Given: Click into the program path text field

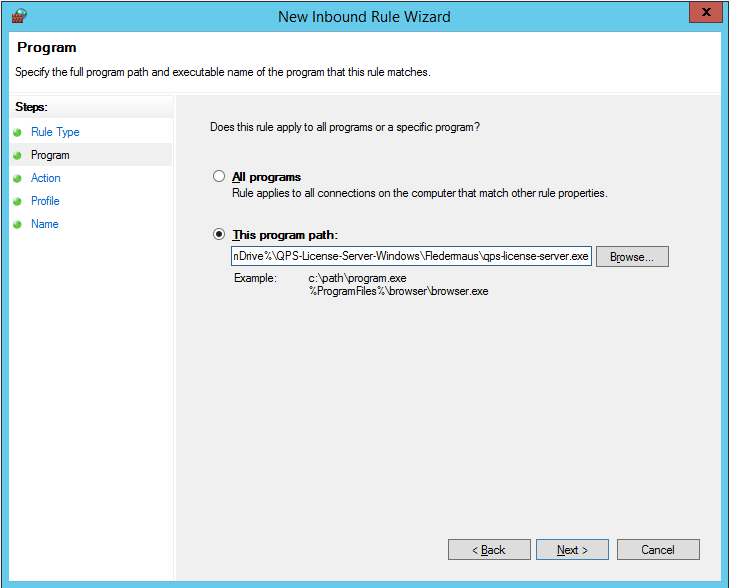Looking at the screenshot, I should [410, 257].
